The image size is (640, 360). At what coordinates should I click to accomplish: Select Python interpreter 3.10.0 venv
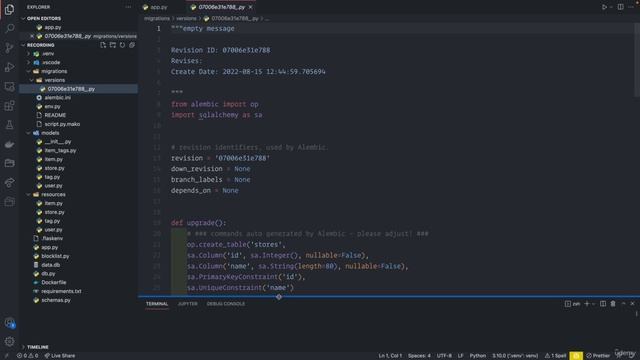[x=515, y=356]
